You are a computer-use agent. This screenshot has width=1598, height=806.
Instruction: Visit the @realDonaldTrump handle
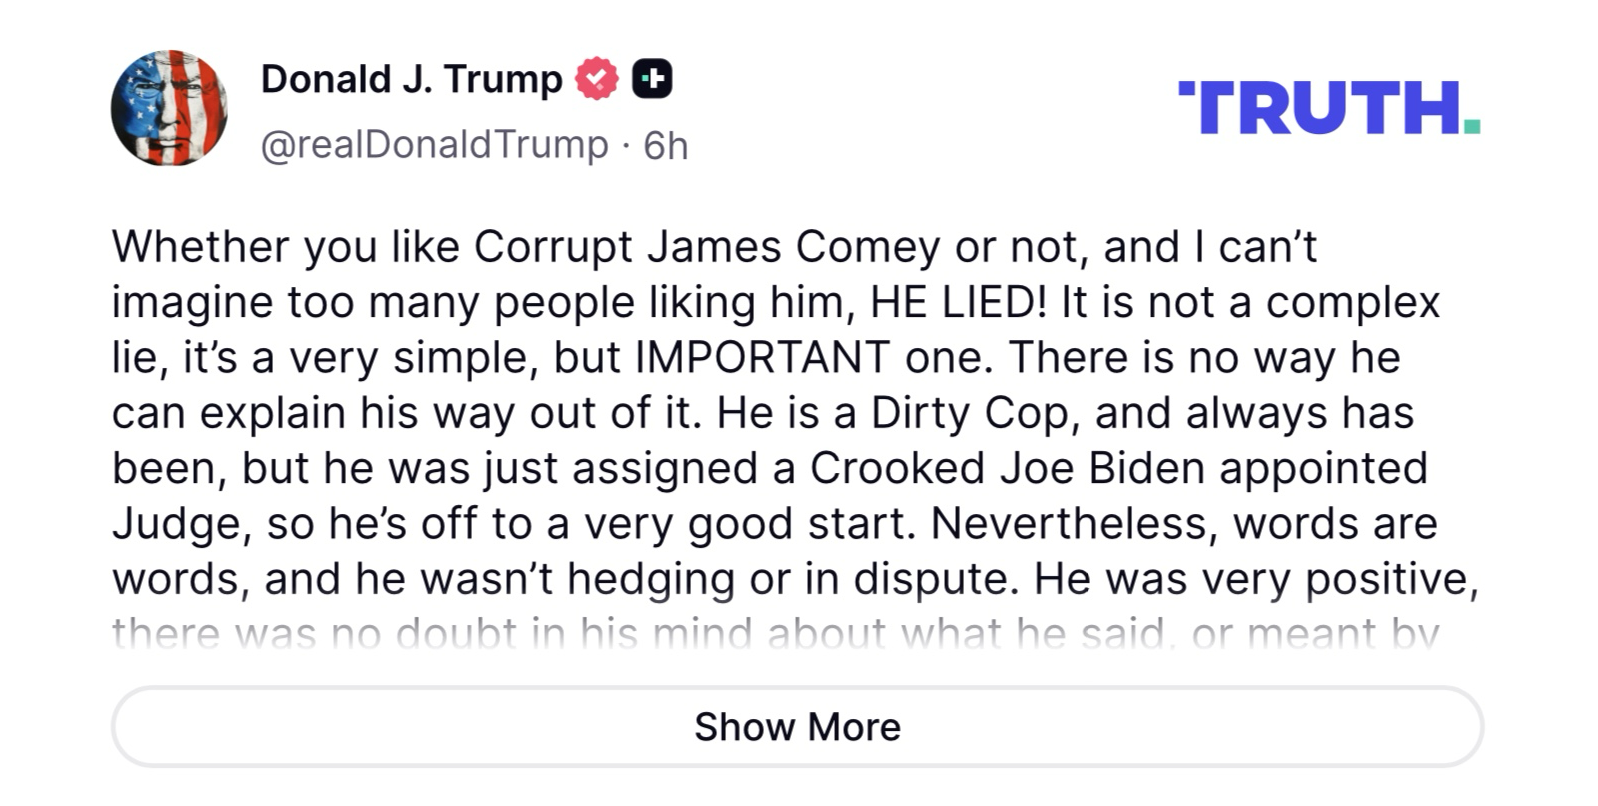pos(434,145)
